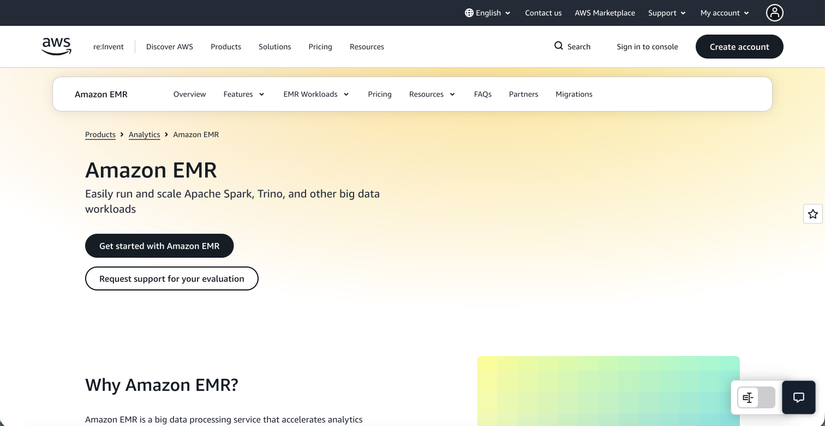Follow the Products breadcrumb link
This screenshot has height=426, width=825.
pos(100,135)
